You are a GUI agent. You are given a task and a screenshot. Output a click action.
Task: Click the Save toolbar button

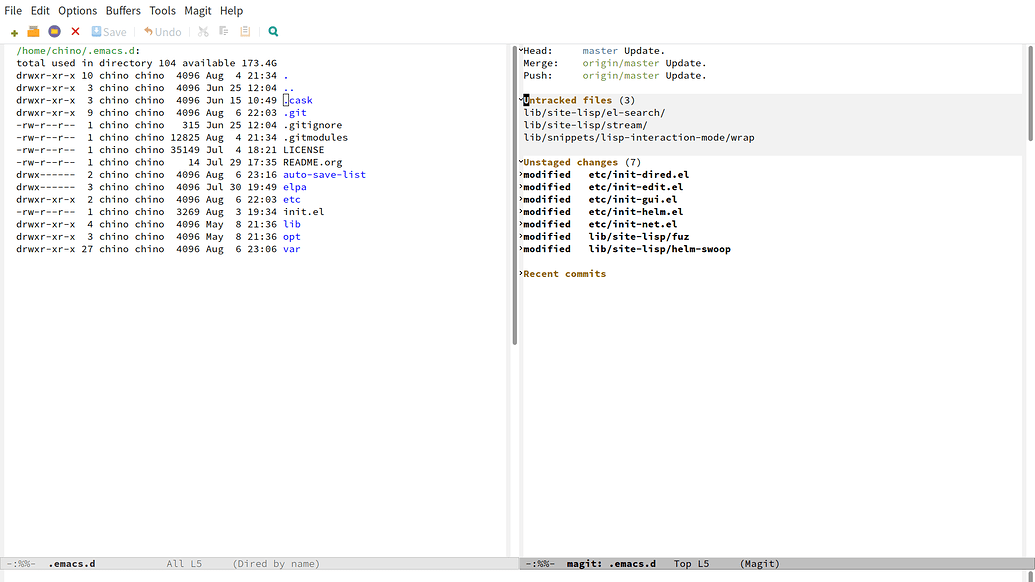click(109, 32)
